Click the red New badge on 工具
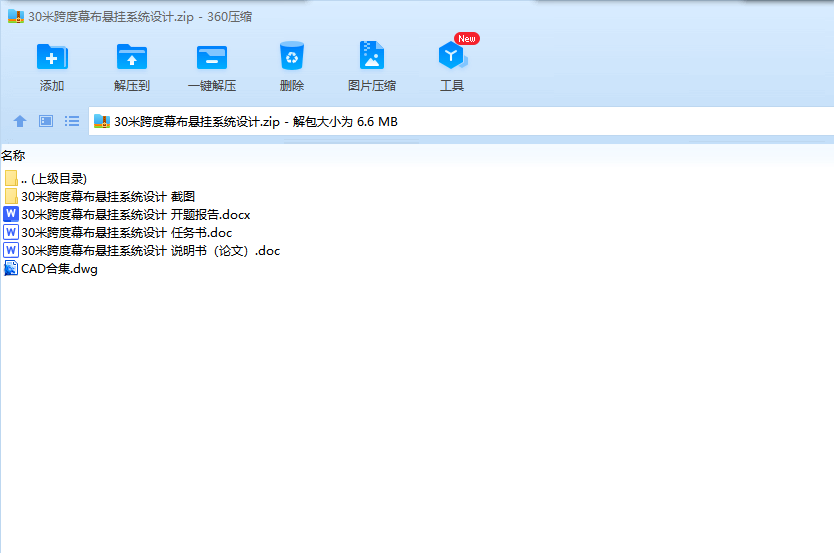The height and width of the screenshot is (553, 834). [x=466, y=38]
